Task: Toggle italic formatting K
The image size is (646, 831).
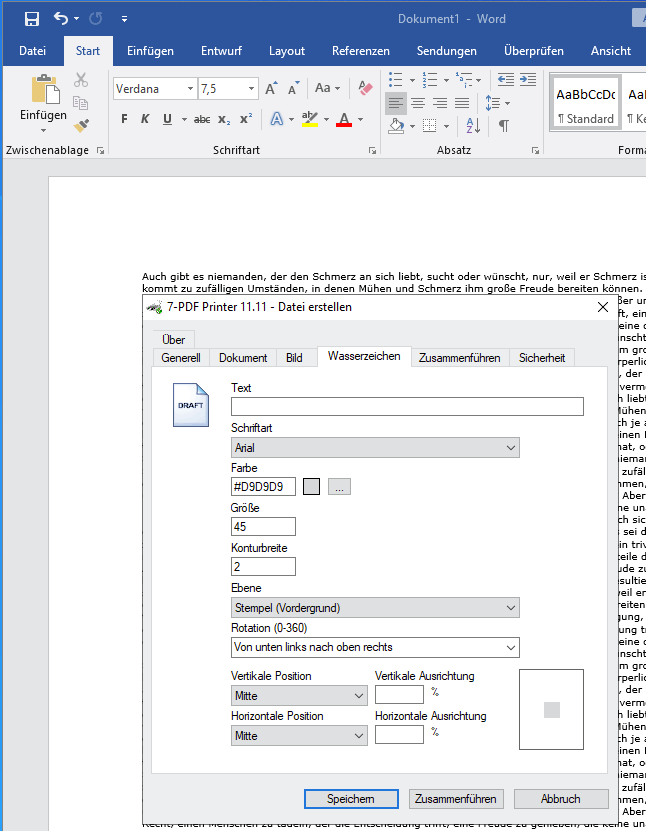Action: pyautogui.click(x=145, y=119)
